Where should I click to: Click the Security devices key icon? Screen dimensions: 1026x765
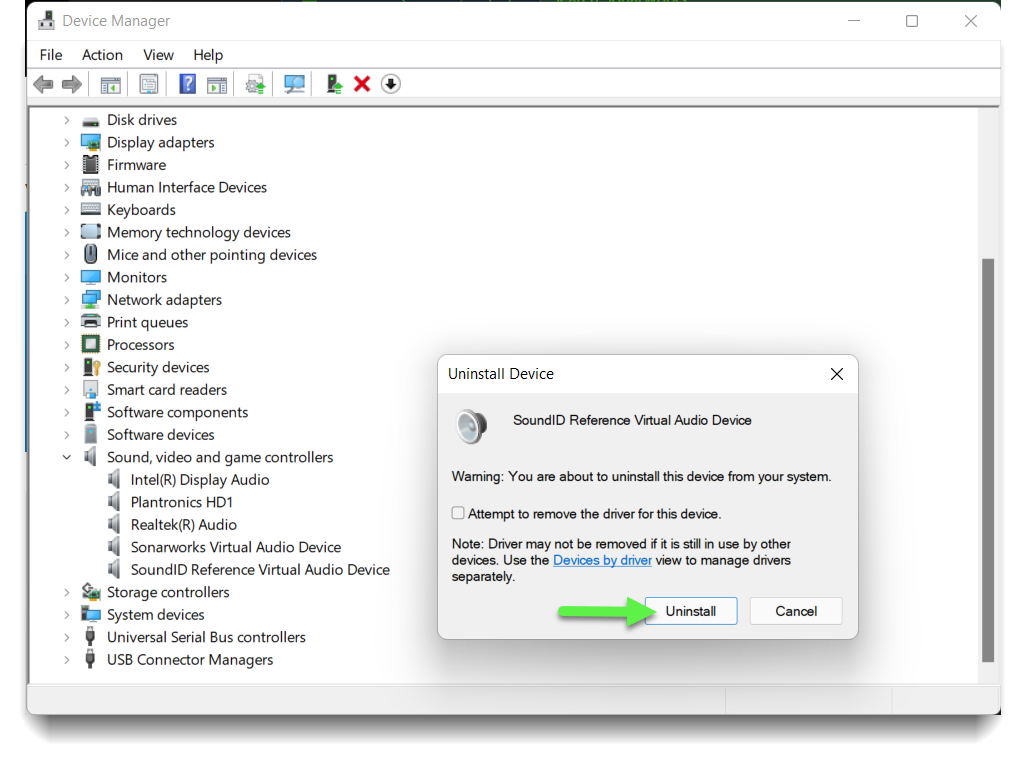[x=91, y=367]
